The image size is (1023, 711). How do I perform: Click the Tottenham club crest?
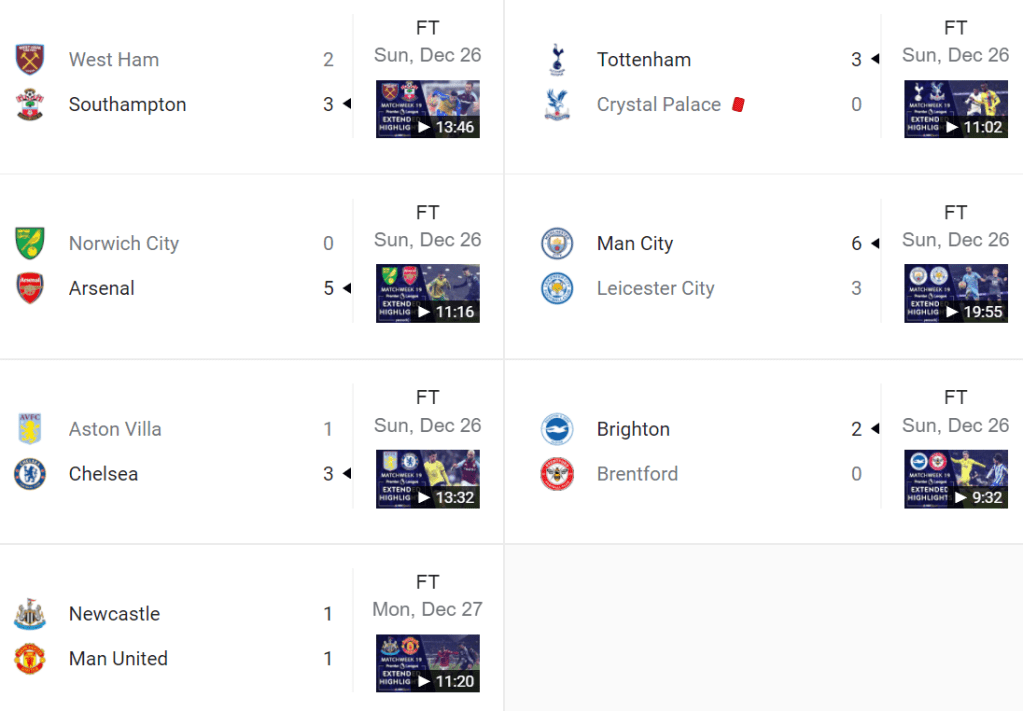pos(557,59)
